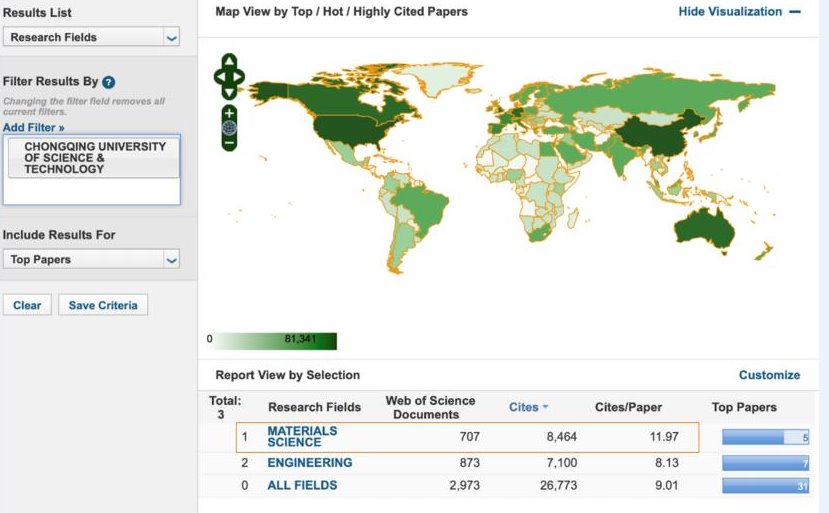Reset map view with the globe icon

(x=229, y=128)
